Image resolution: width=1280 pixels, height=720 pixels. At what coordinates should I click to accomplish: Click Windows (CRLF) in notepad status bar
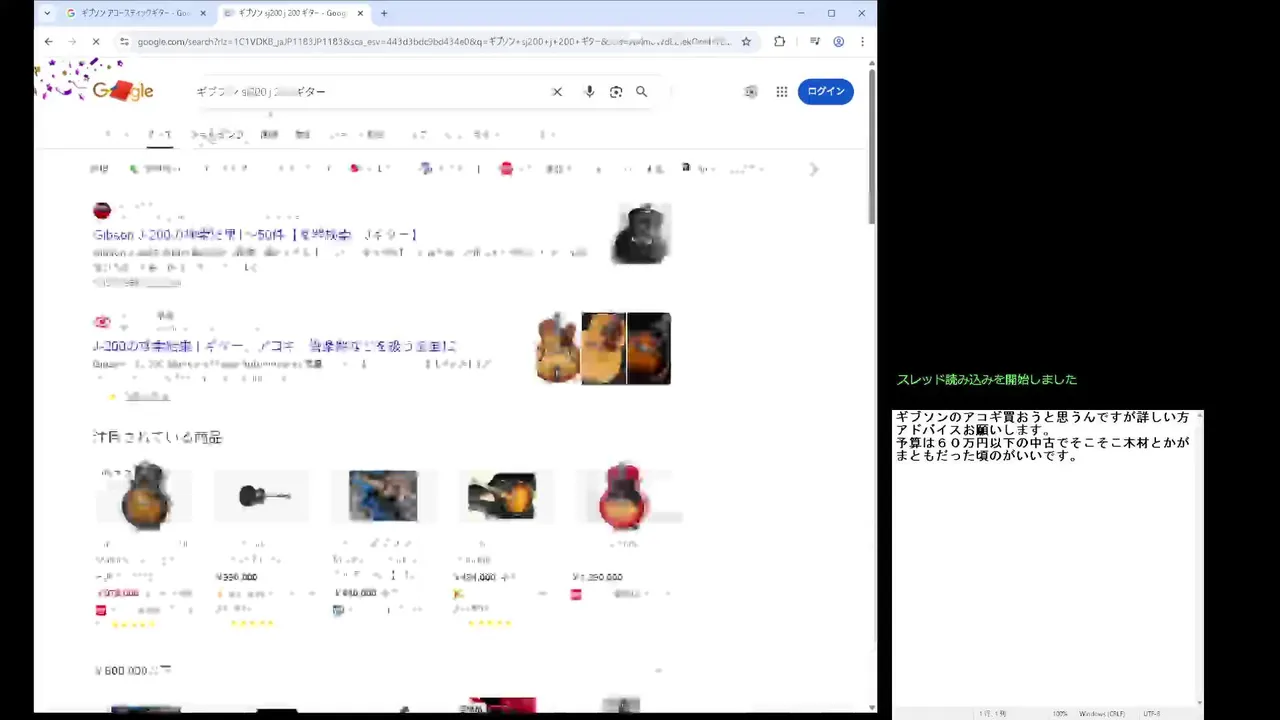click(1102, 714)
